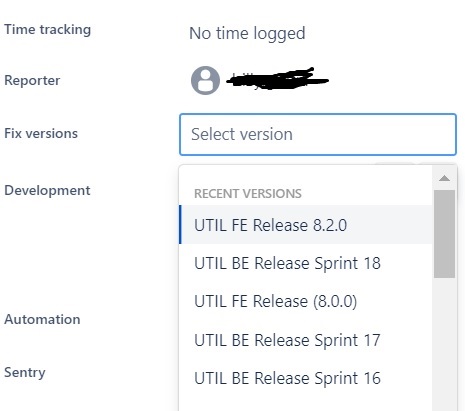The width and height of the screenshot is (465, 411).
Task: Pick UTIL FE Release (8.0.0) option
Action: tap(306, 301)
